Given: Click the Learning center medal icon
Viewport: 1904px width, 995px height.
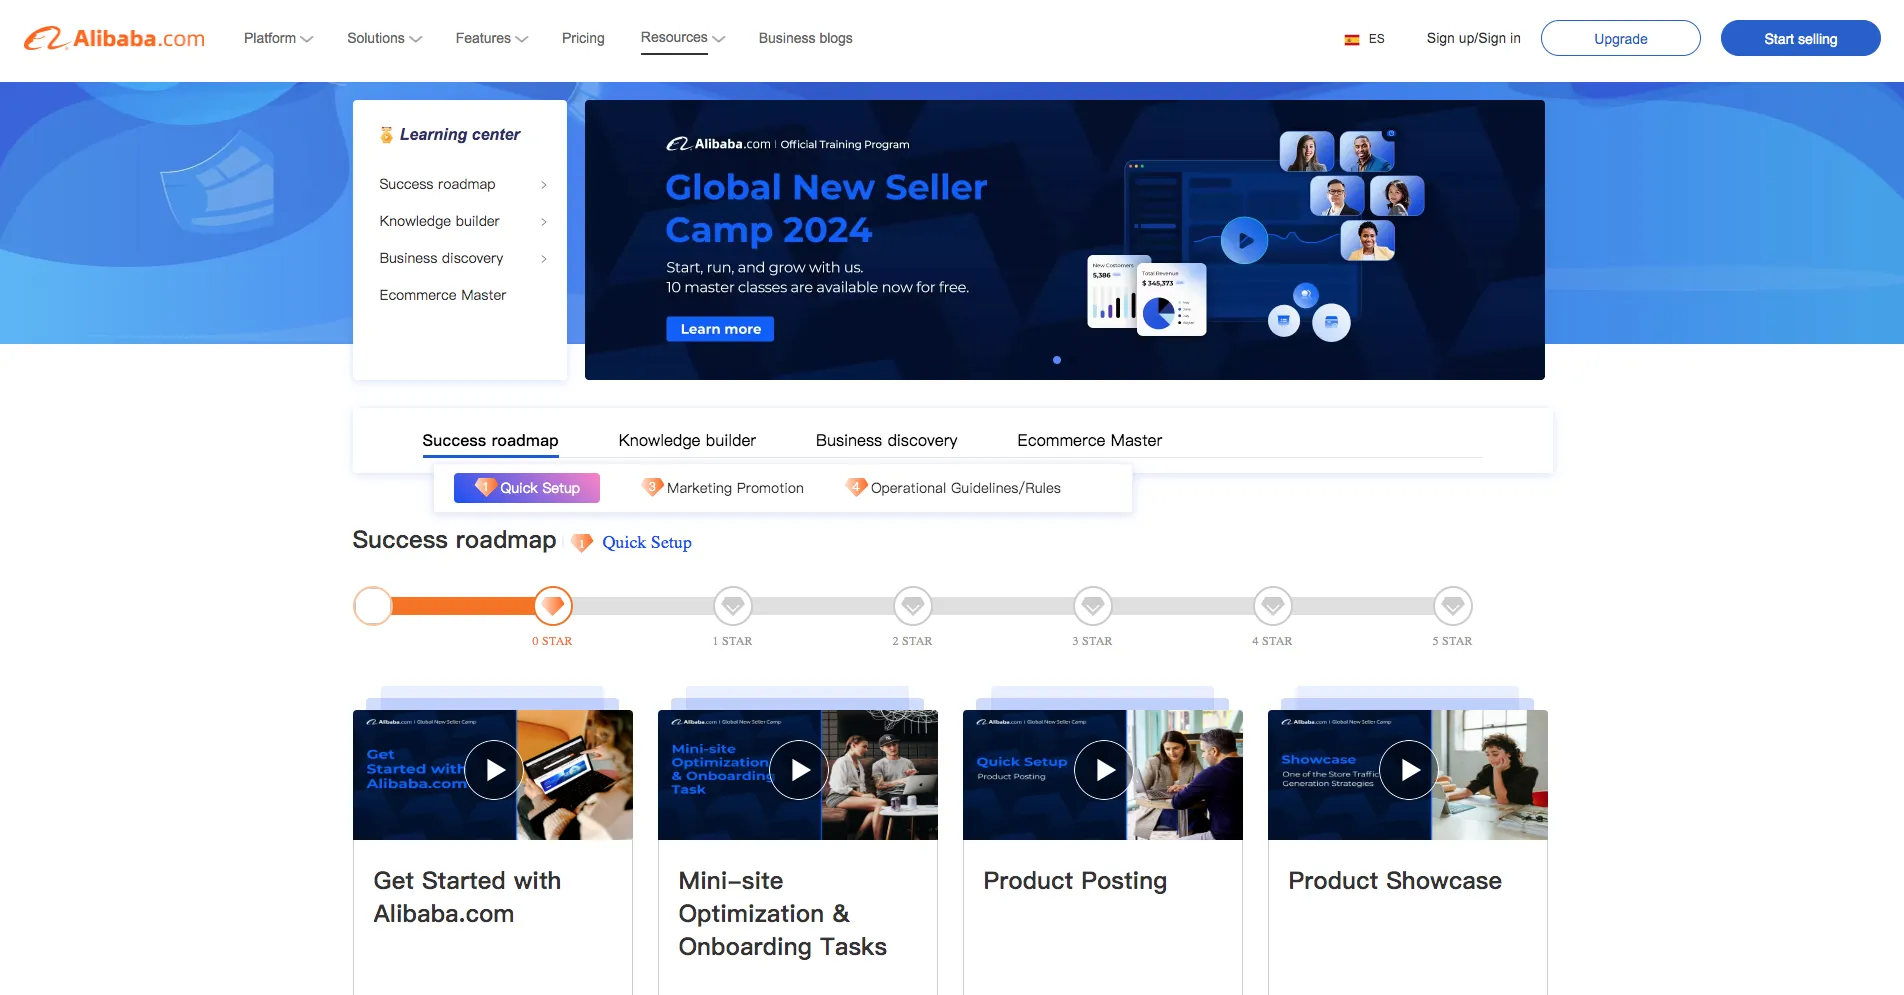Looking at the screenshot, I should click(386, 134).
